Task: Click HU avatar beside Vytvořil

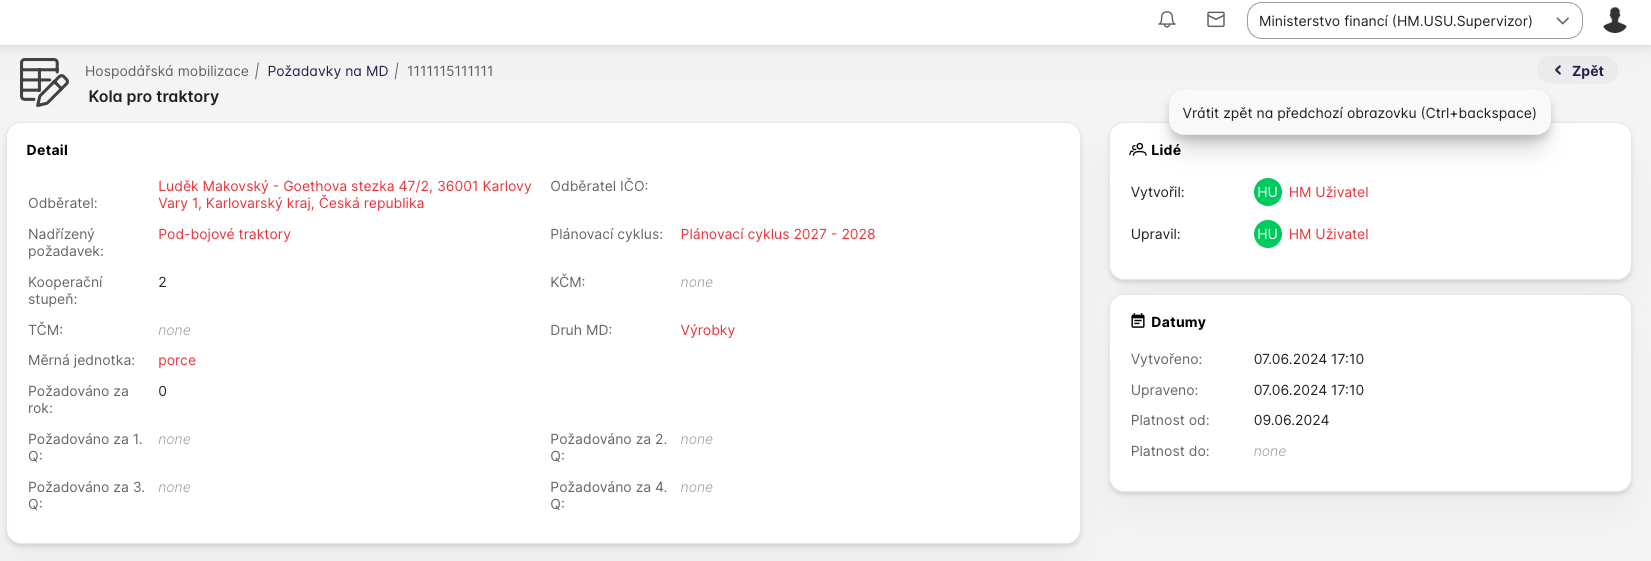Action: click(x=1267, y=192)
